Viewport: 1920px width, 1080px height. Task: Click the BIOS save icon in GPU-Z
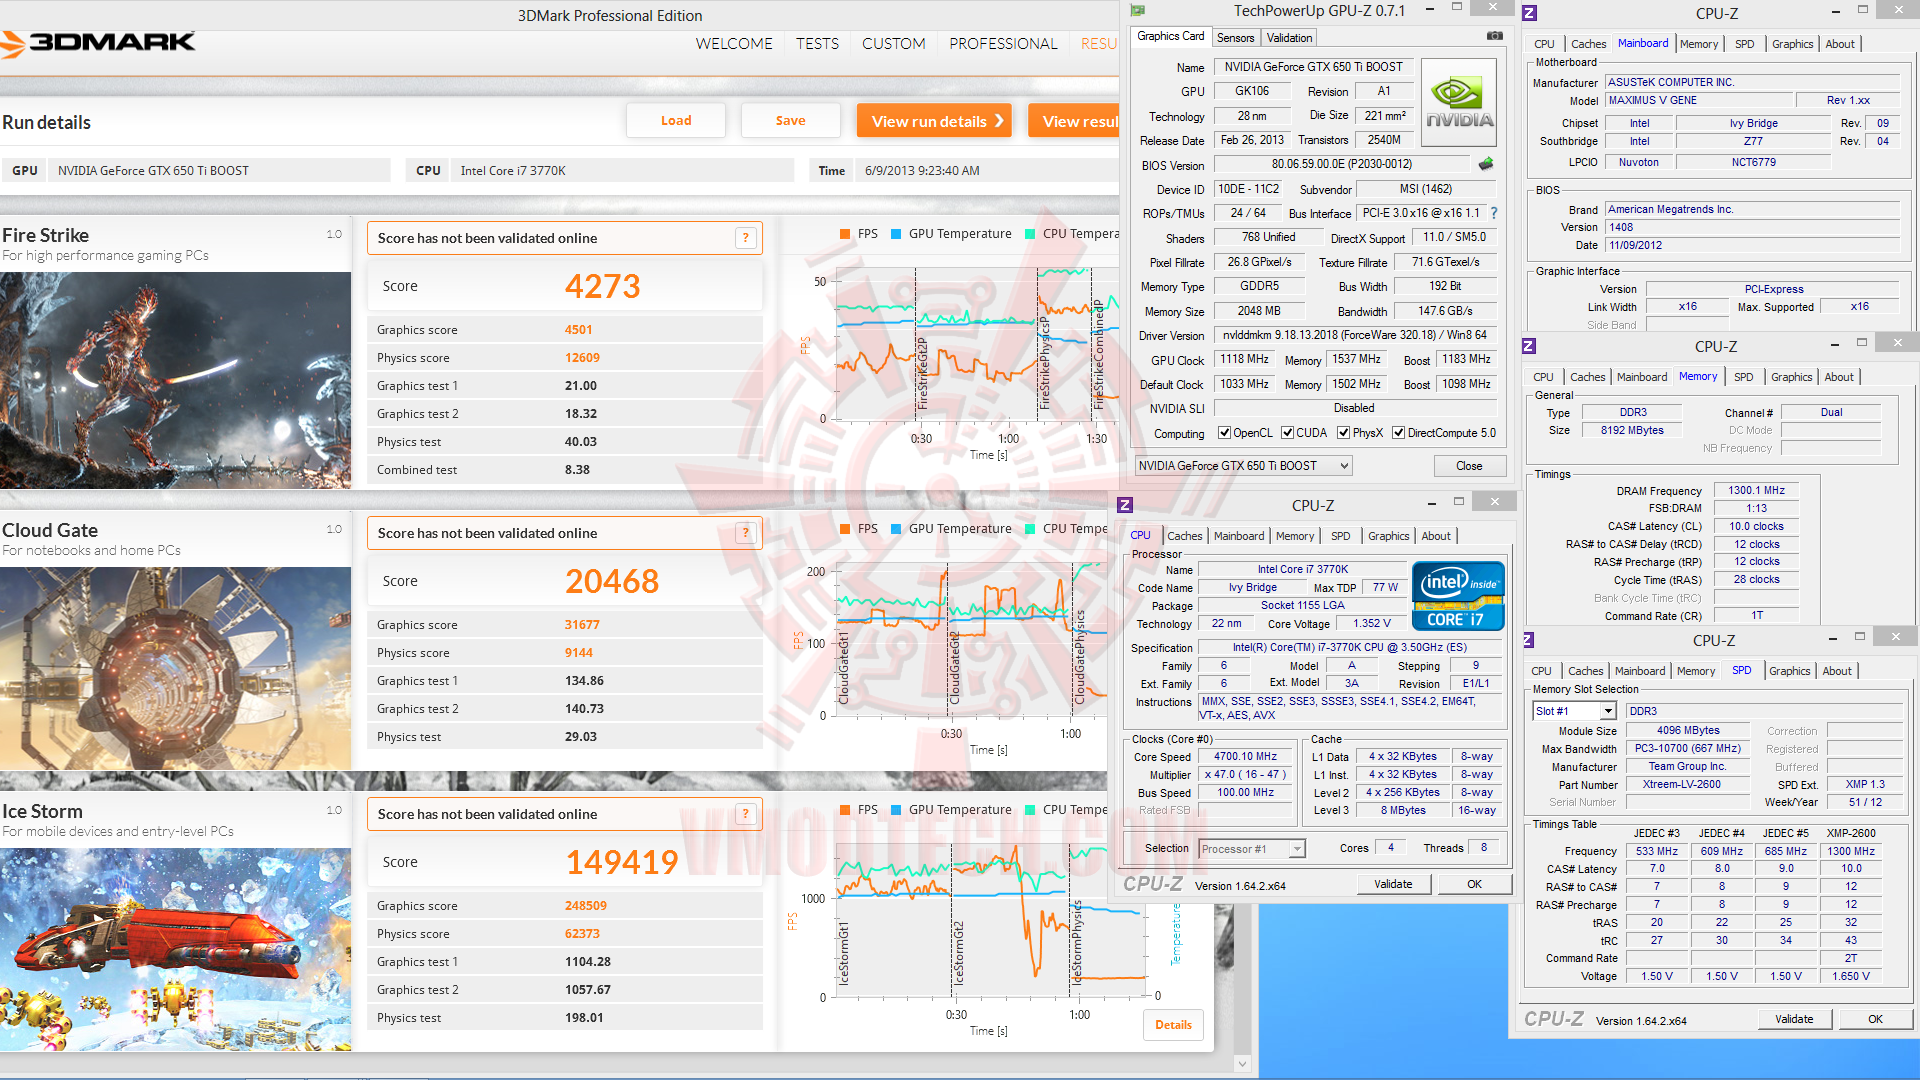(1486, 164)
